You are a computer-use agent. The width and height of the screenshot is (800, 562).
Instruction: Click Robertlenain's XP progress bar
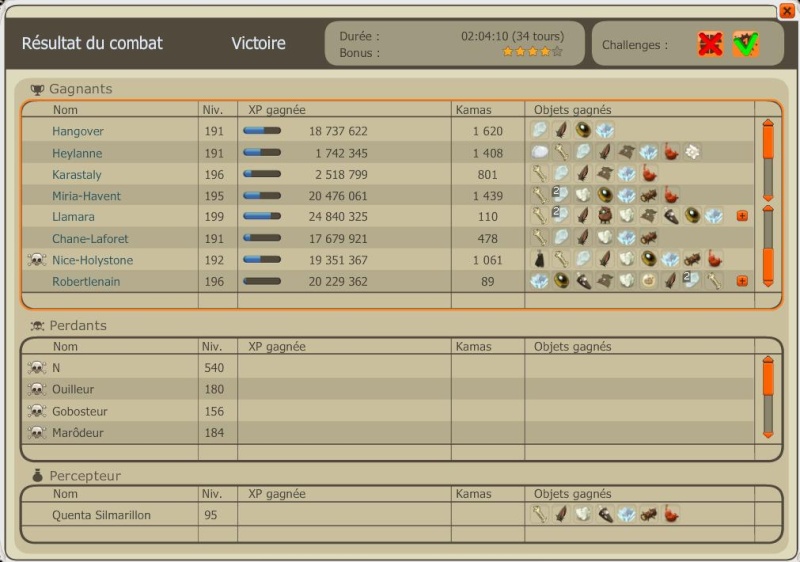pos(262,281)
